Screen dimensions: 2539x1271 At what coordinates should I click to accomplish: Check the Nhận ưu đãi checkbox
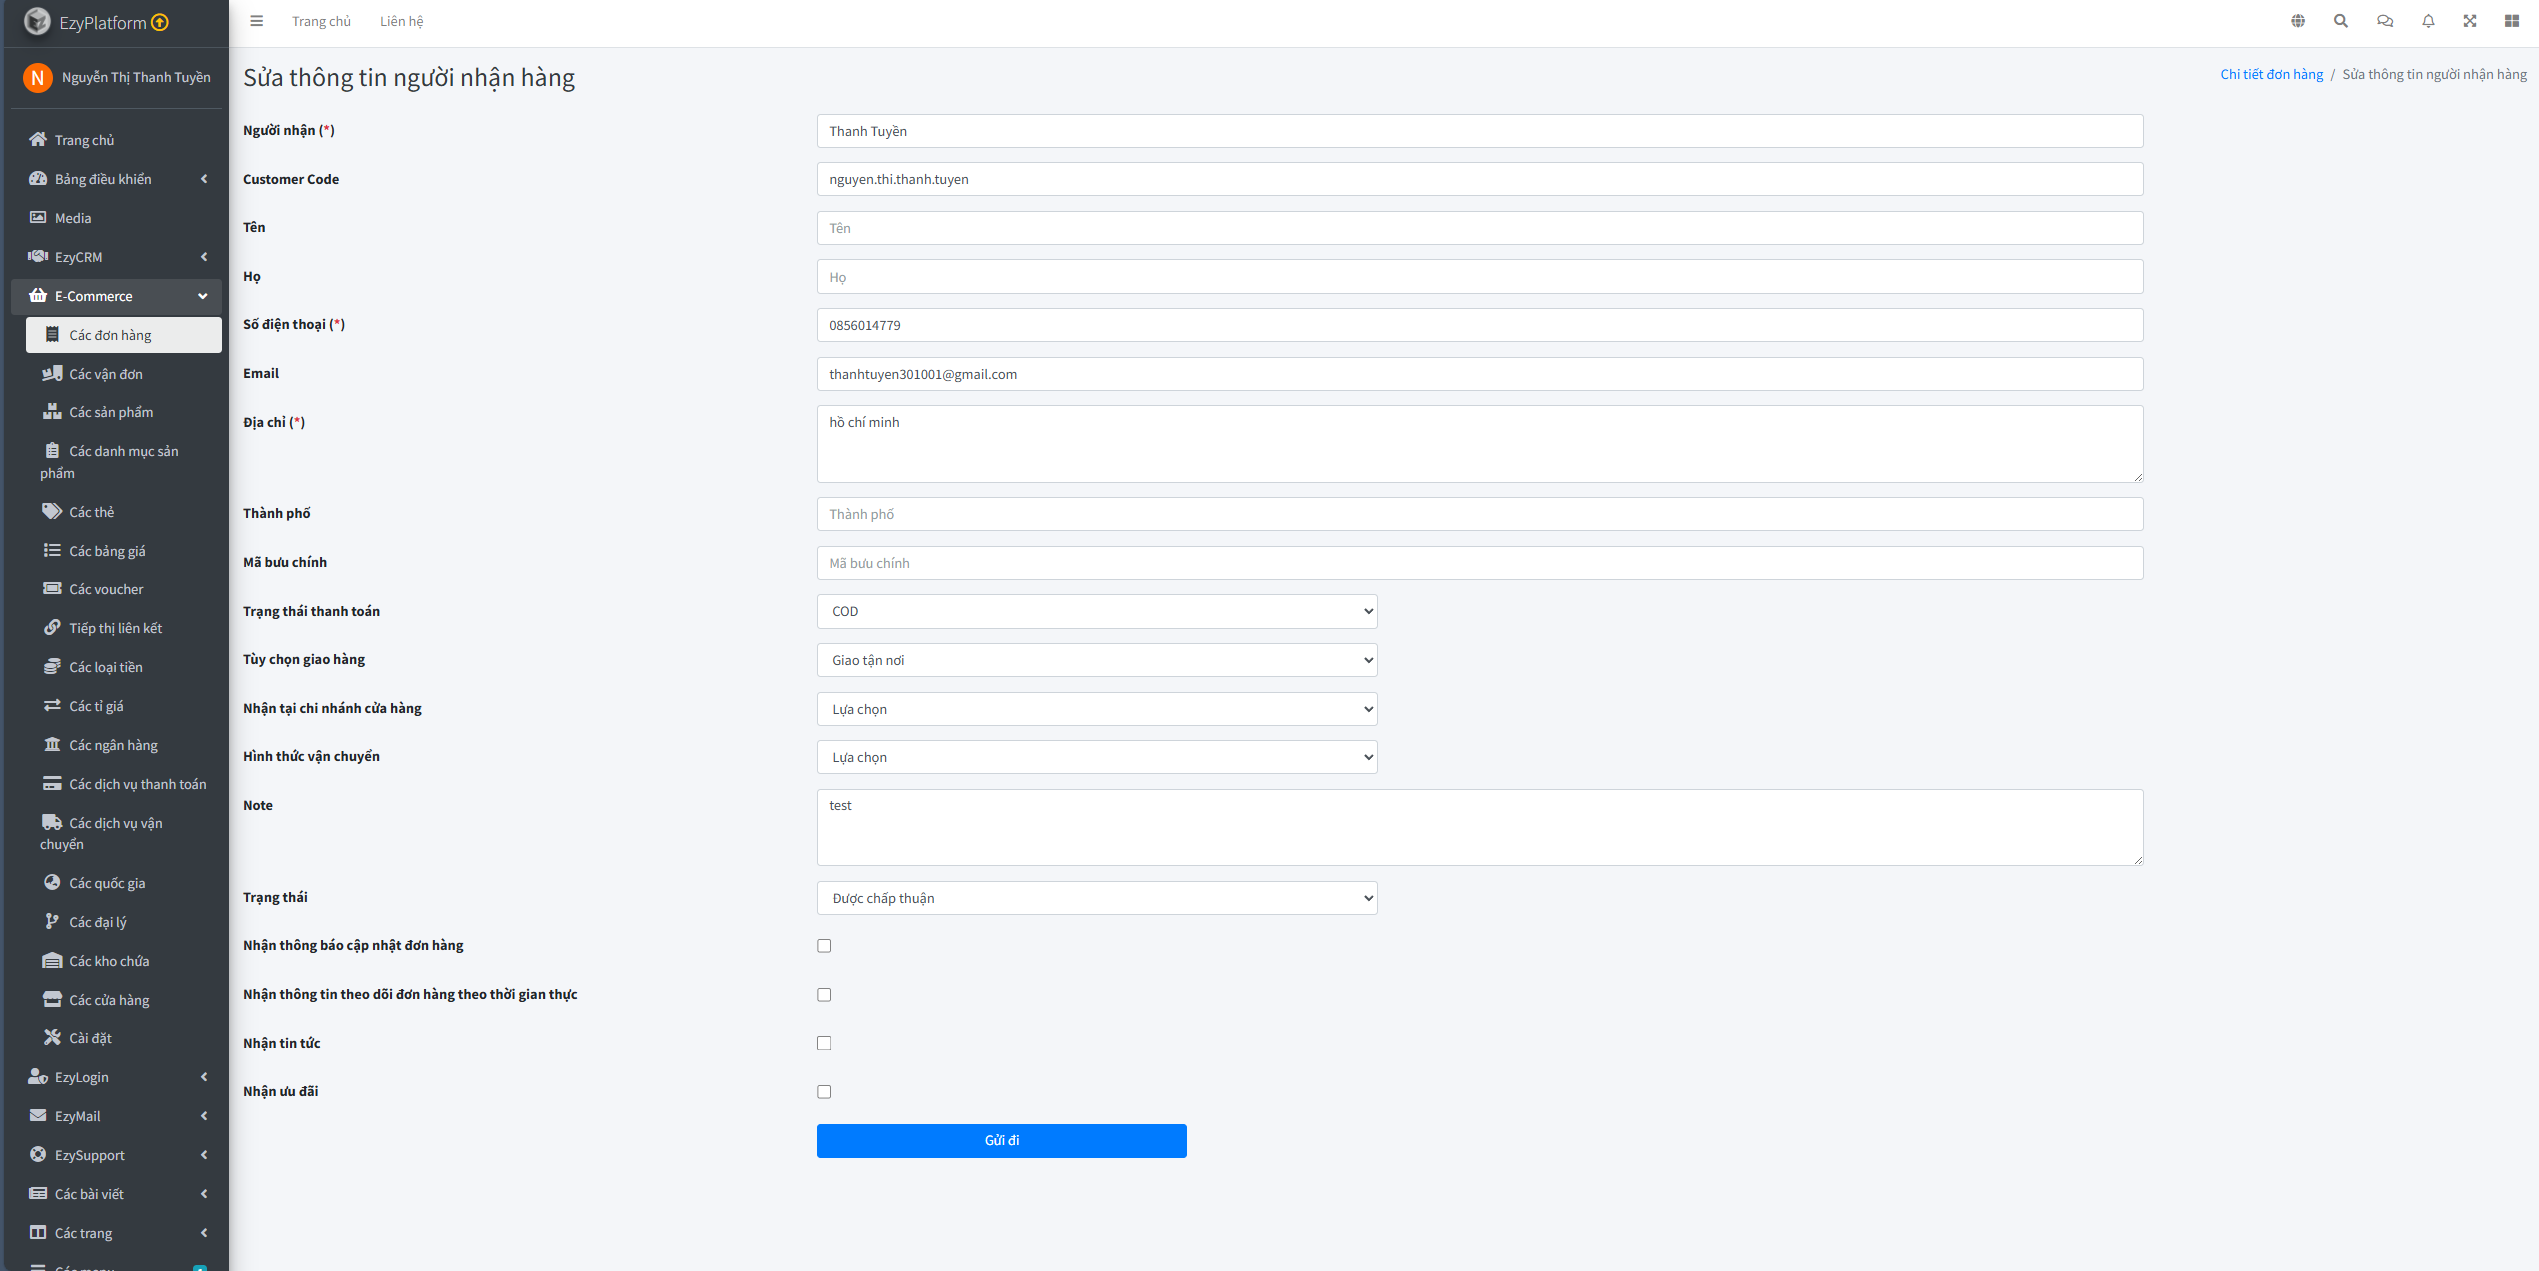click(824, 1092)
